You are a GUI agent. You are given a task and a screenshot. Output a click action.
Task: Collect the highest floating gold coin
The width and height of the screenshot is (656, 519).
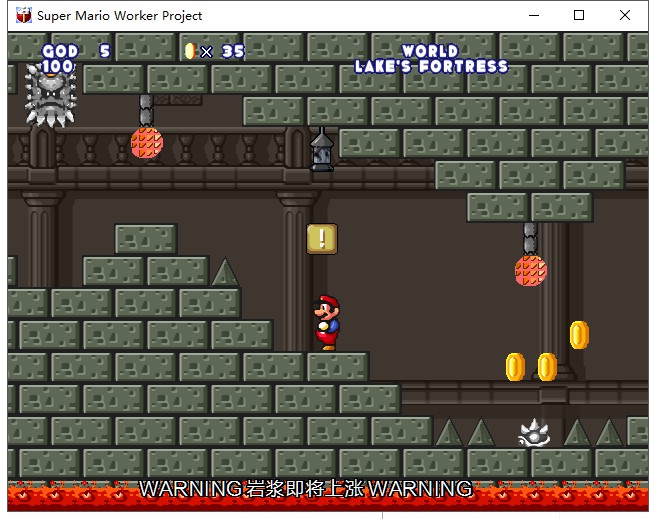coord(579,335)
